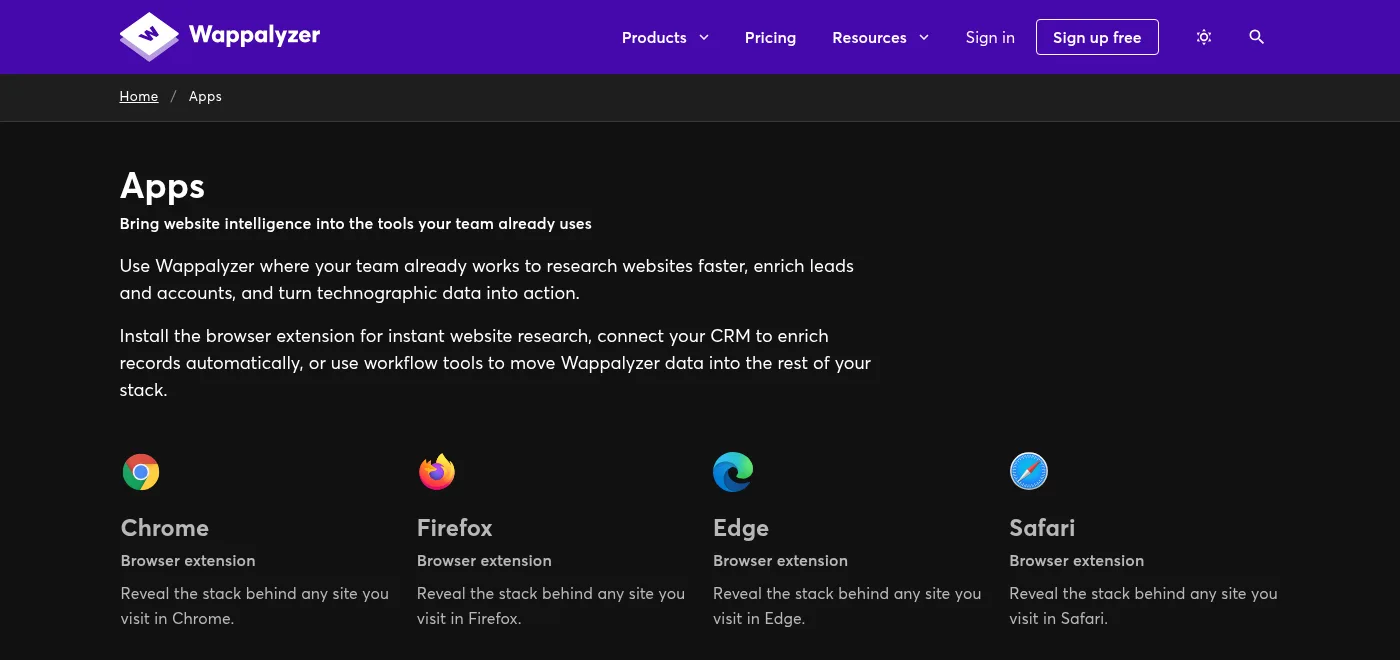Open search with the magnifier icon
The height and width of the screenshot is (660, 1400).
1257,37
